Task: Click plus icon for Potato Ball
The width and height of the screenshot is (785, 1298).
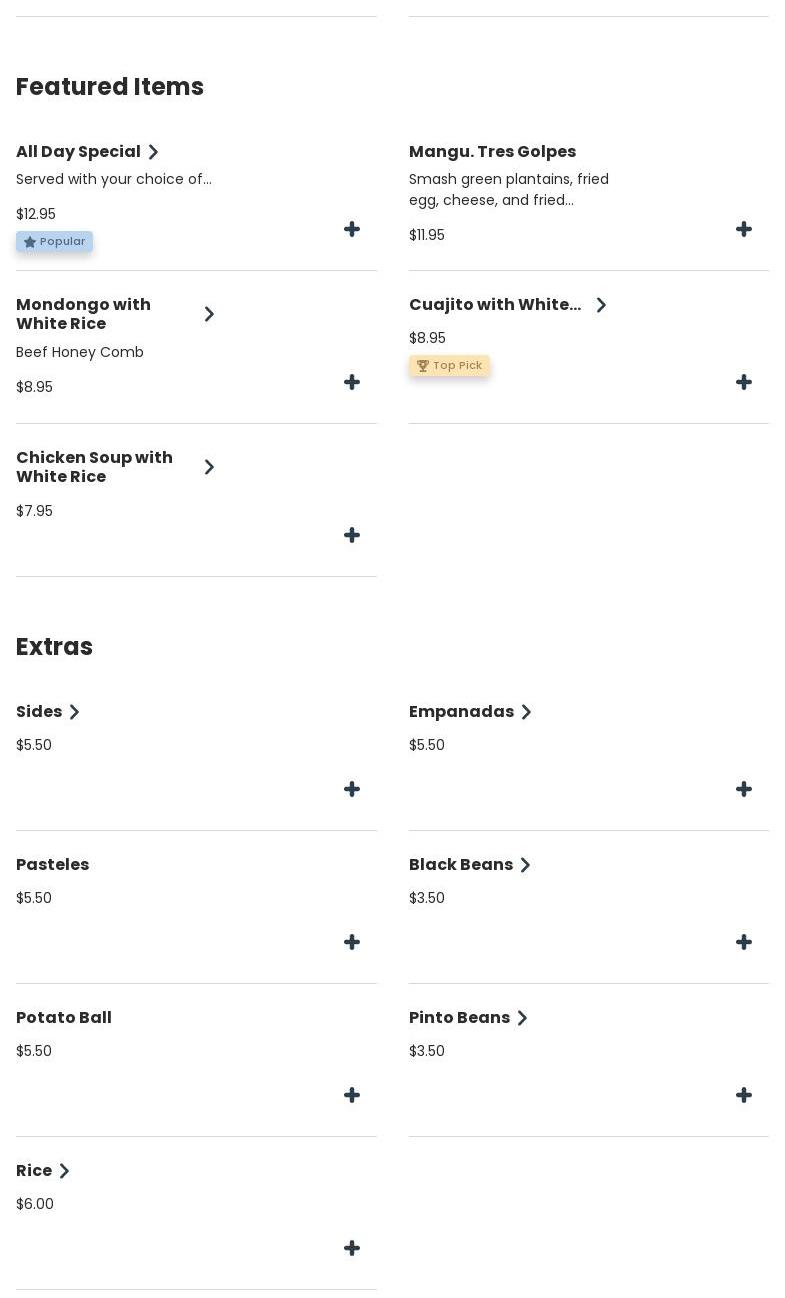Action: tap(352, 1096)
